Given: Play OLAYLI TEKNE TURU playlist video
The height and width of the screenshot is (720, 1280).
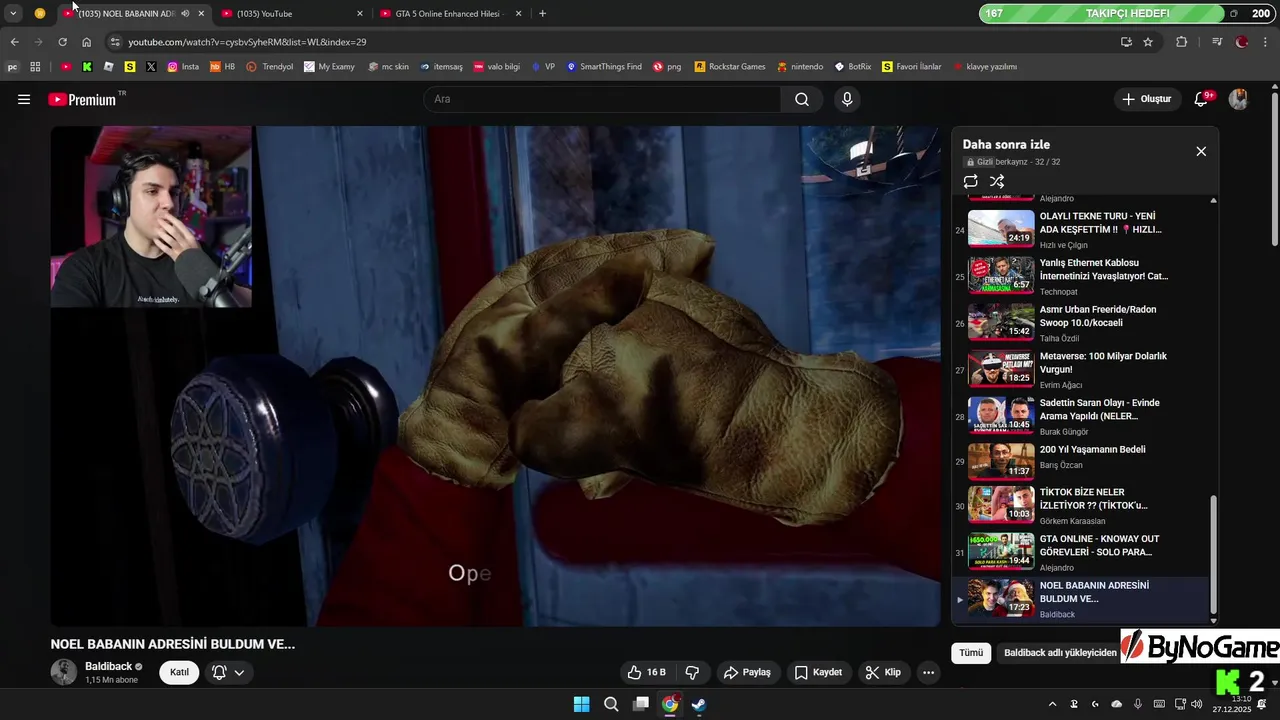Looking at the screenshot, I should 1082,229.
